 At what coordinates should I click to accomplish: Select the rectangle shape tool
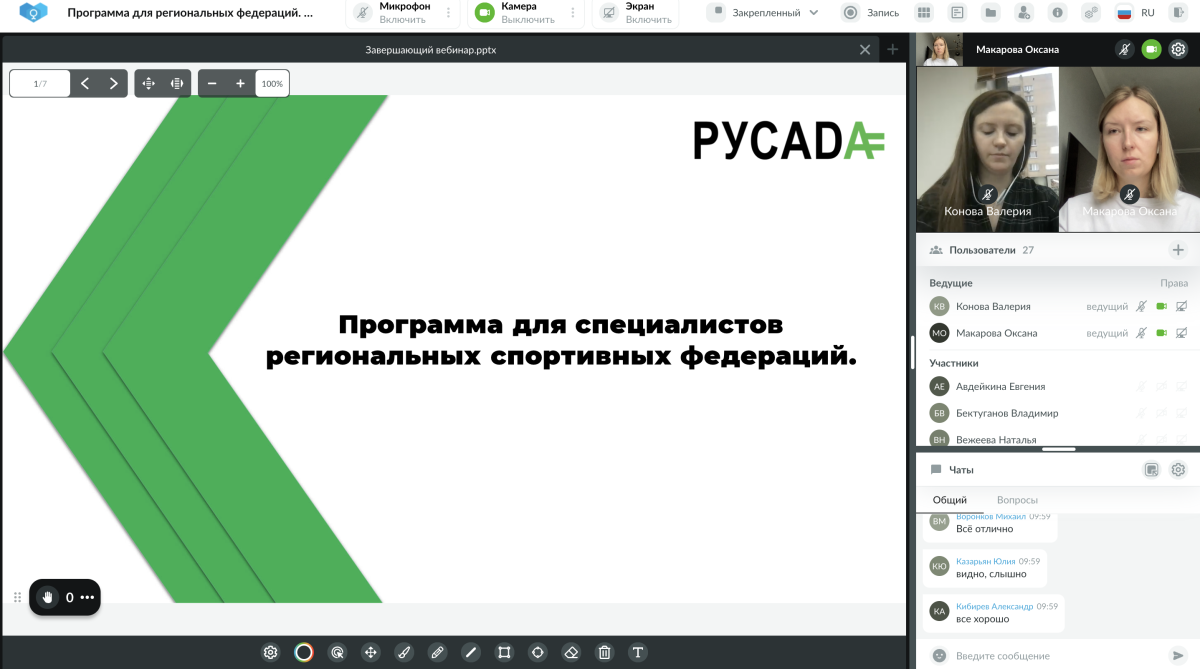pos(504,652)
